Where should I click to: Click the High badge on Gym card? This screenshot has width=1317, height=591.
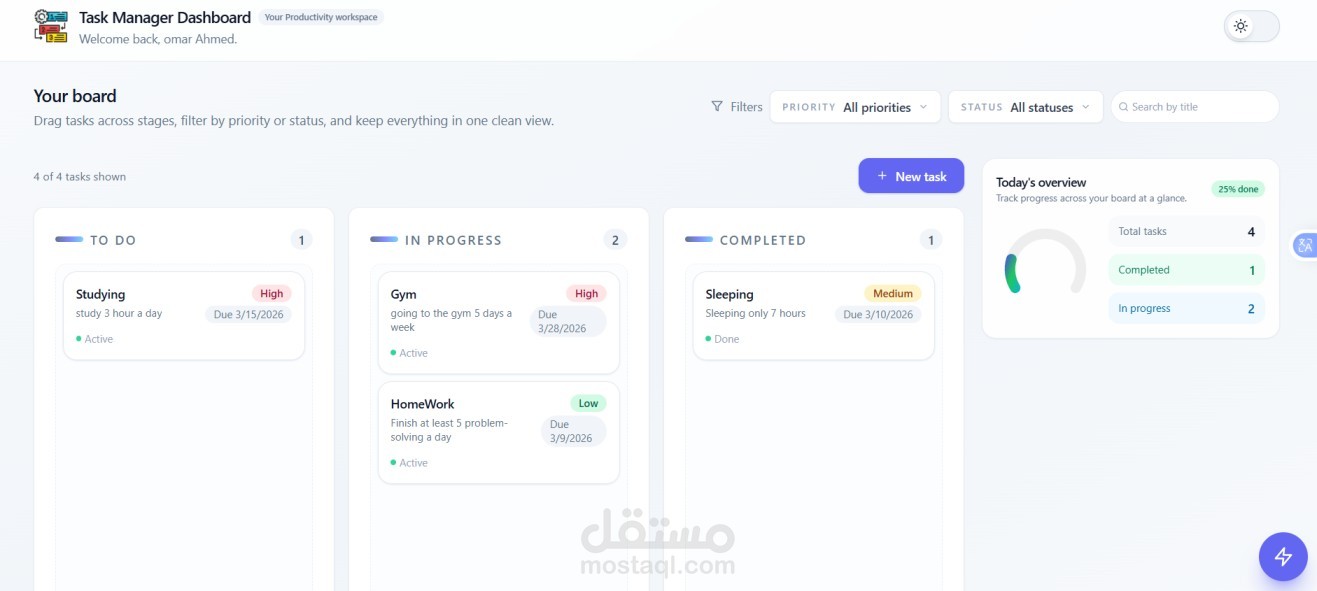coord(587,294)
